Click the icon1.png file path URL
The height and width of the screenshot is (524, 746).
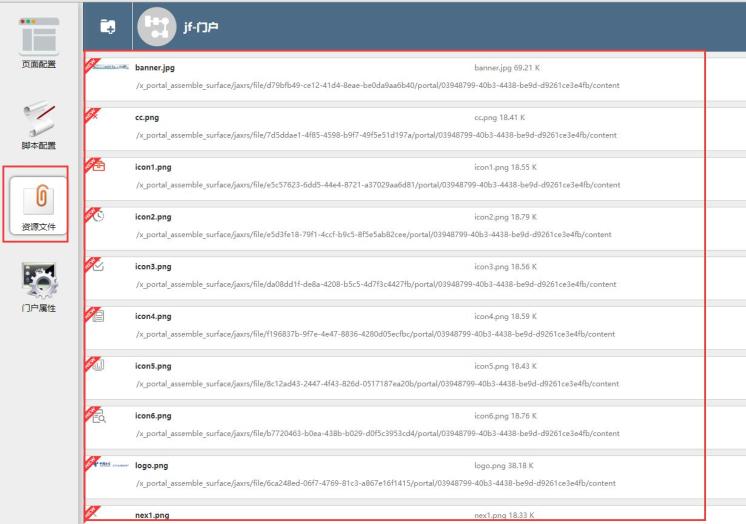(378, 185)
